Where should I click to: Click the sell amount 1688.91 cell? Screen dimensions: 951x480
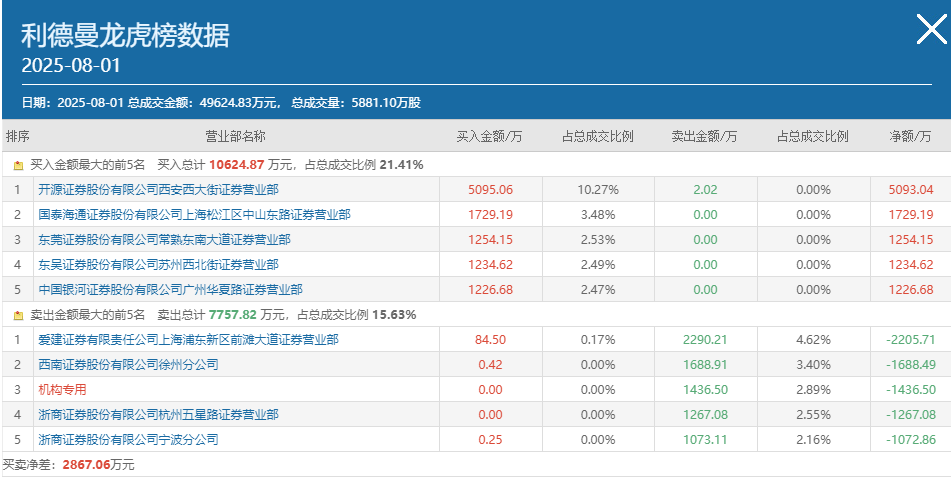click(705, 364)
